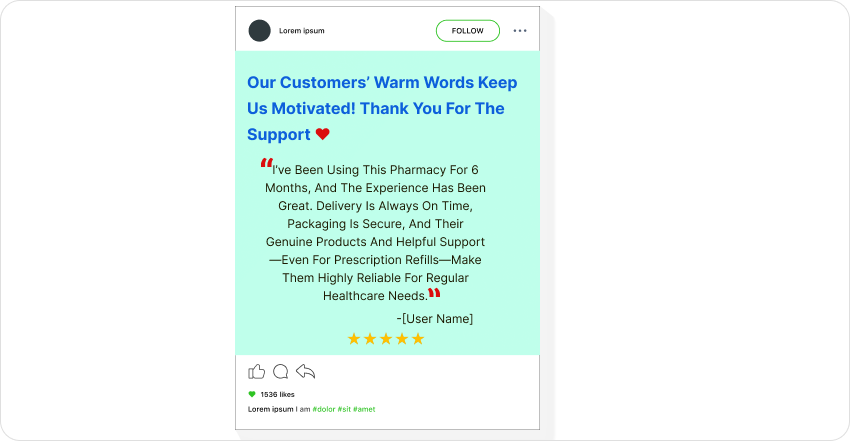Click the green heart next to likes
The image size is (850, 441).
[252, 394]
